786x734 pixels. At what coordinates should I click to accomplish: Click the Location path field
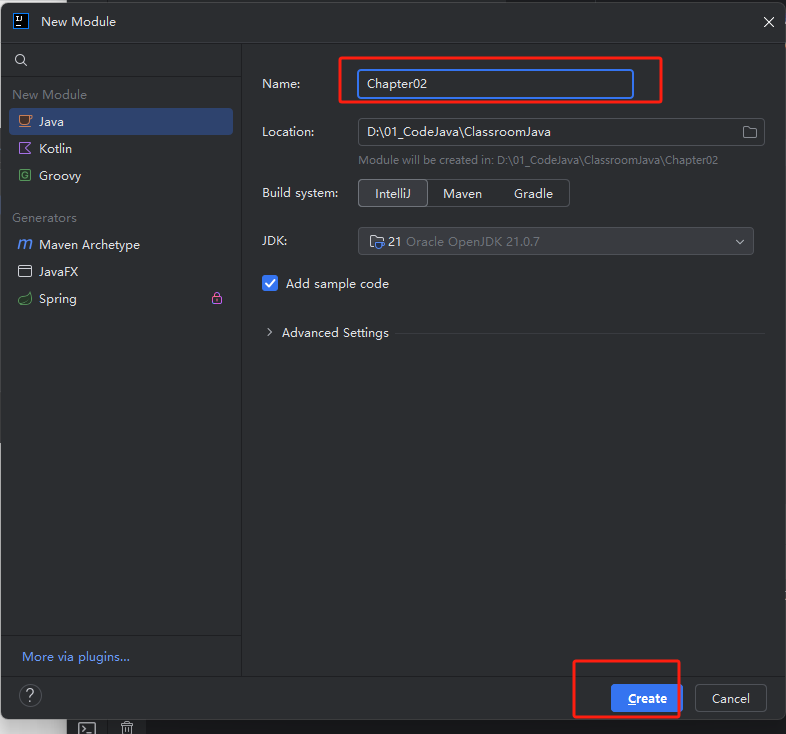[x=561, y=132]
